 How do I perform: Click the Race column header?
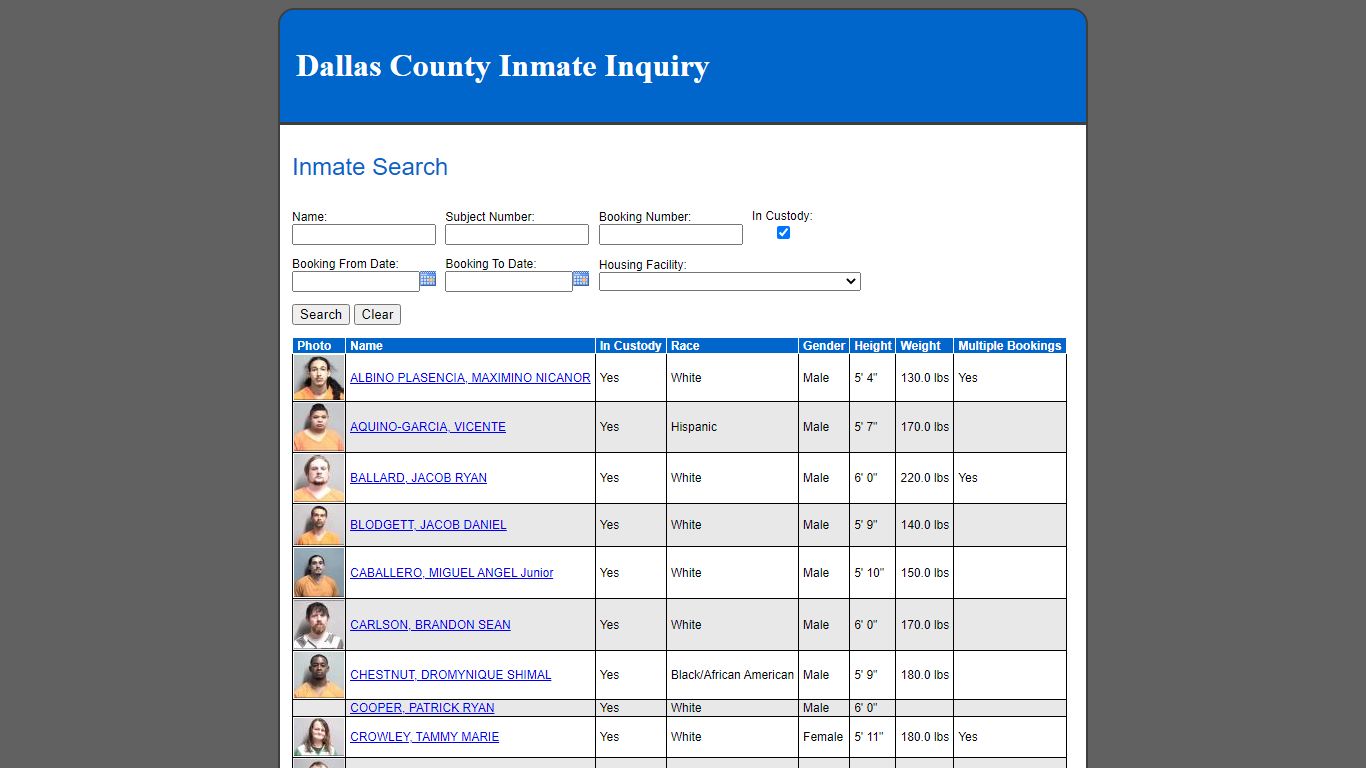[x=732, y=346]
